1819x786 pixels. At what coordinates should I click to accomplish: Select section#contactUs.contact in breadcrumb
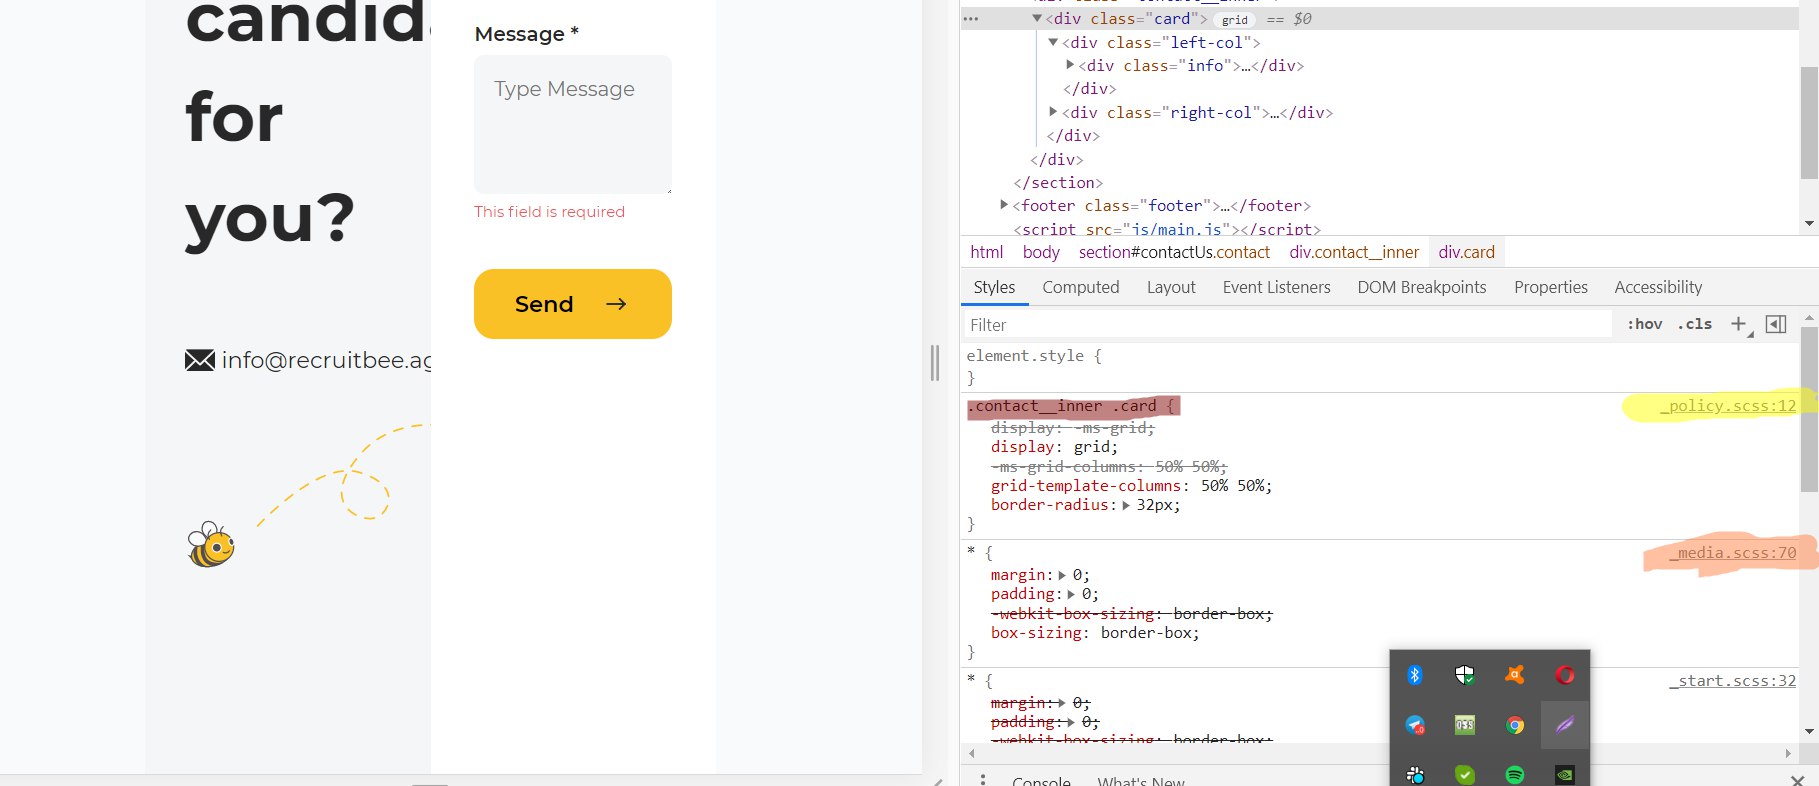[1174, 252]
